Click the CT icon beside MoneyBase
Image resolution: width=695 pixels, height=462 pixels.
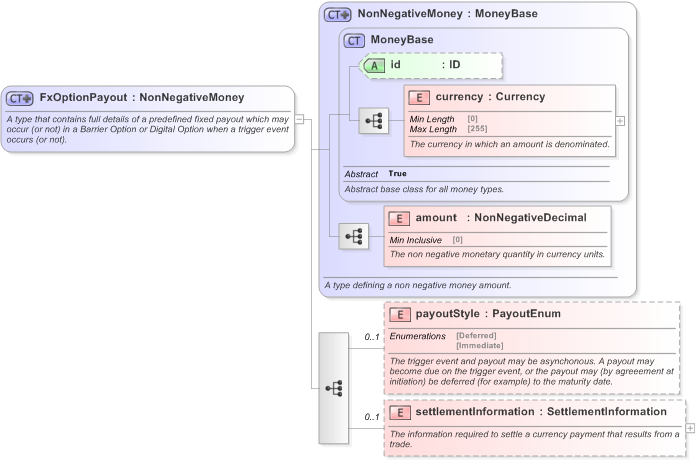(x=354, y=41)
